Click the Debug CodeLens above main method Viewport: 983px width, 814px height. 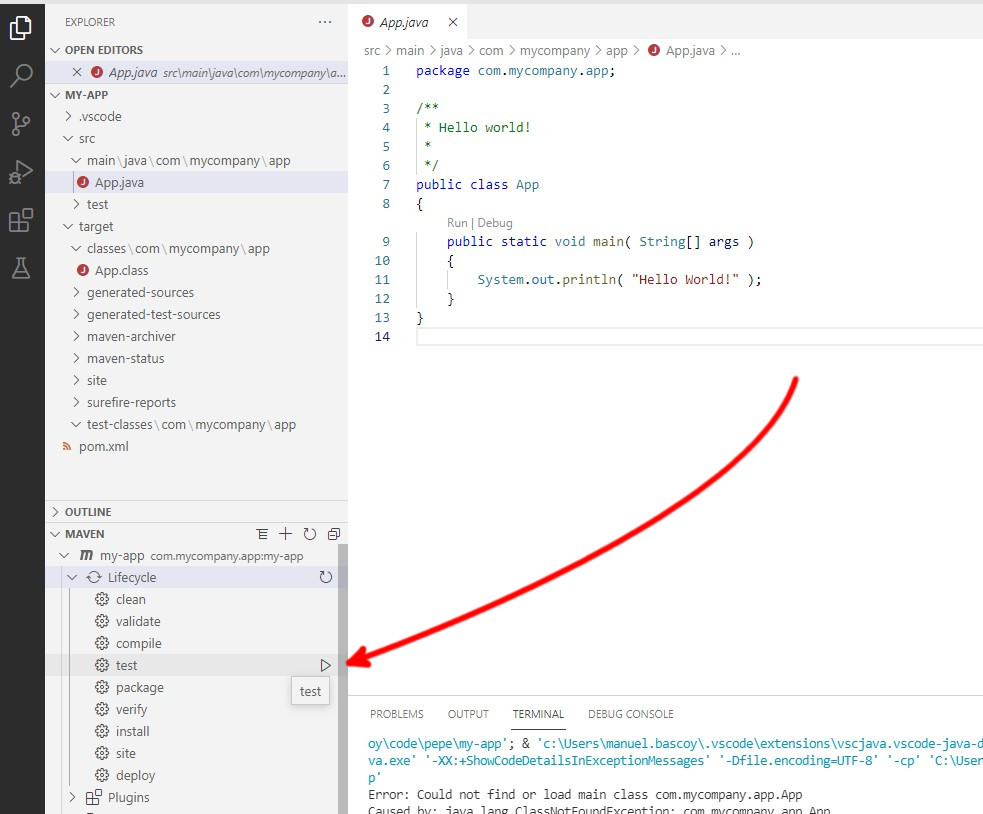tap(496, 223)
